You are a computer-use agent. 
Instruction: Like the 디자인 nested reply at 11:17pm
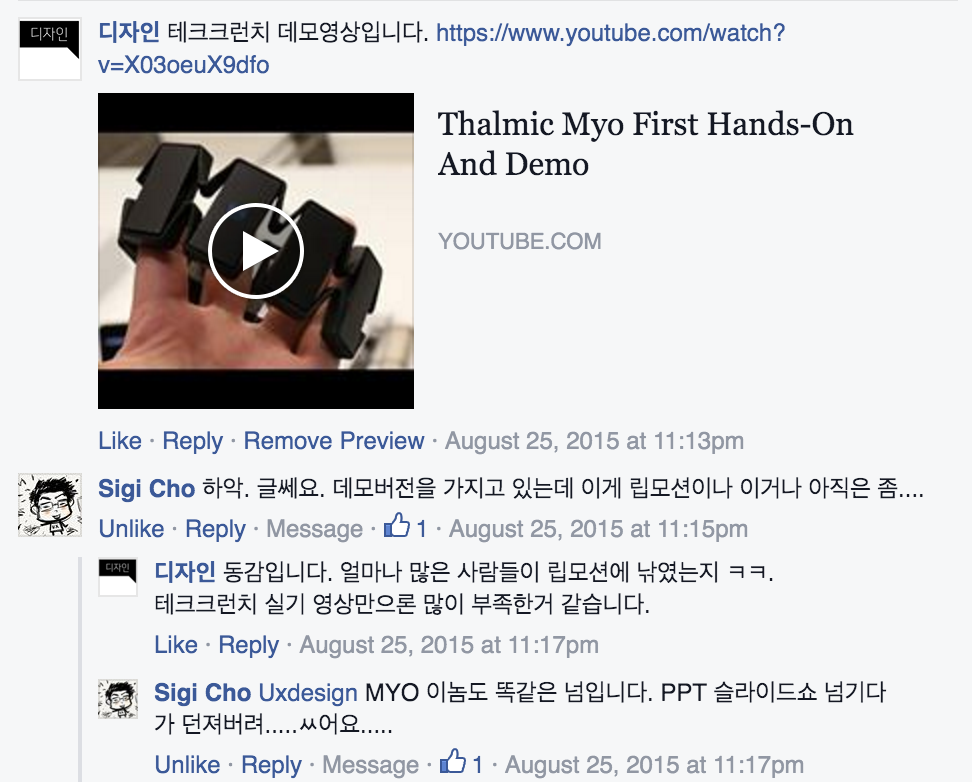[175, 645]
